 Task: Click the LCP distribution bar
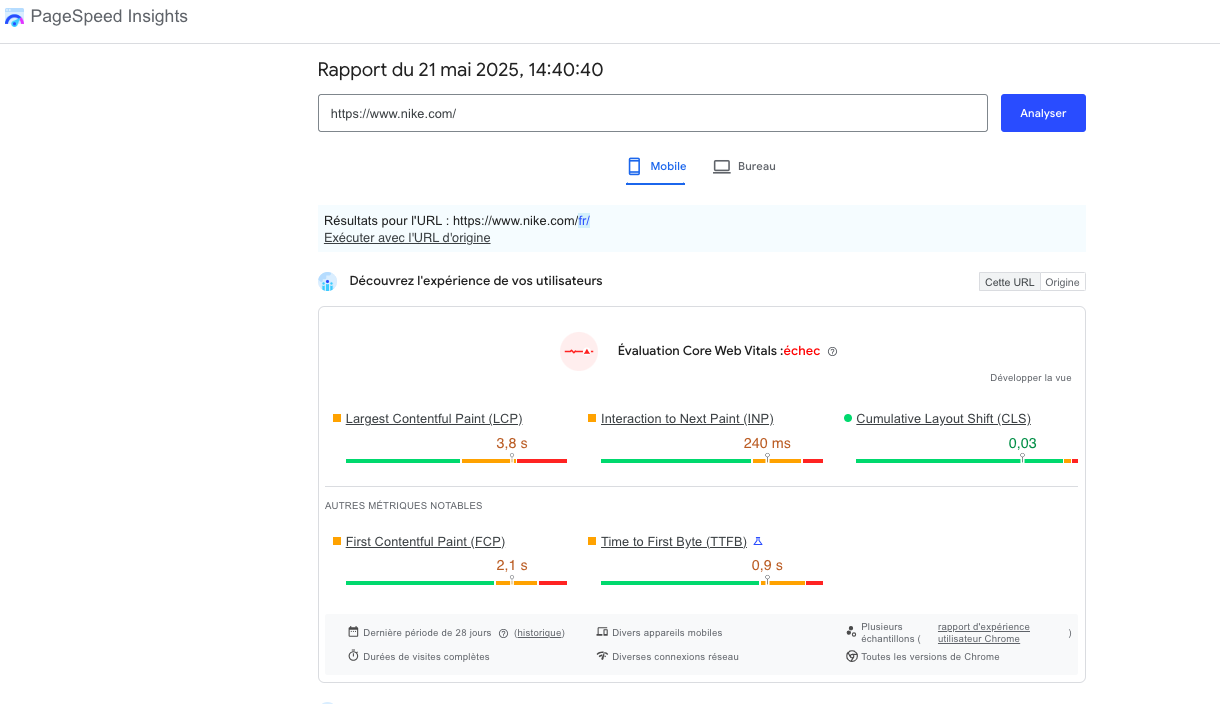(x=456, y=460)
